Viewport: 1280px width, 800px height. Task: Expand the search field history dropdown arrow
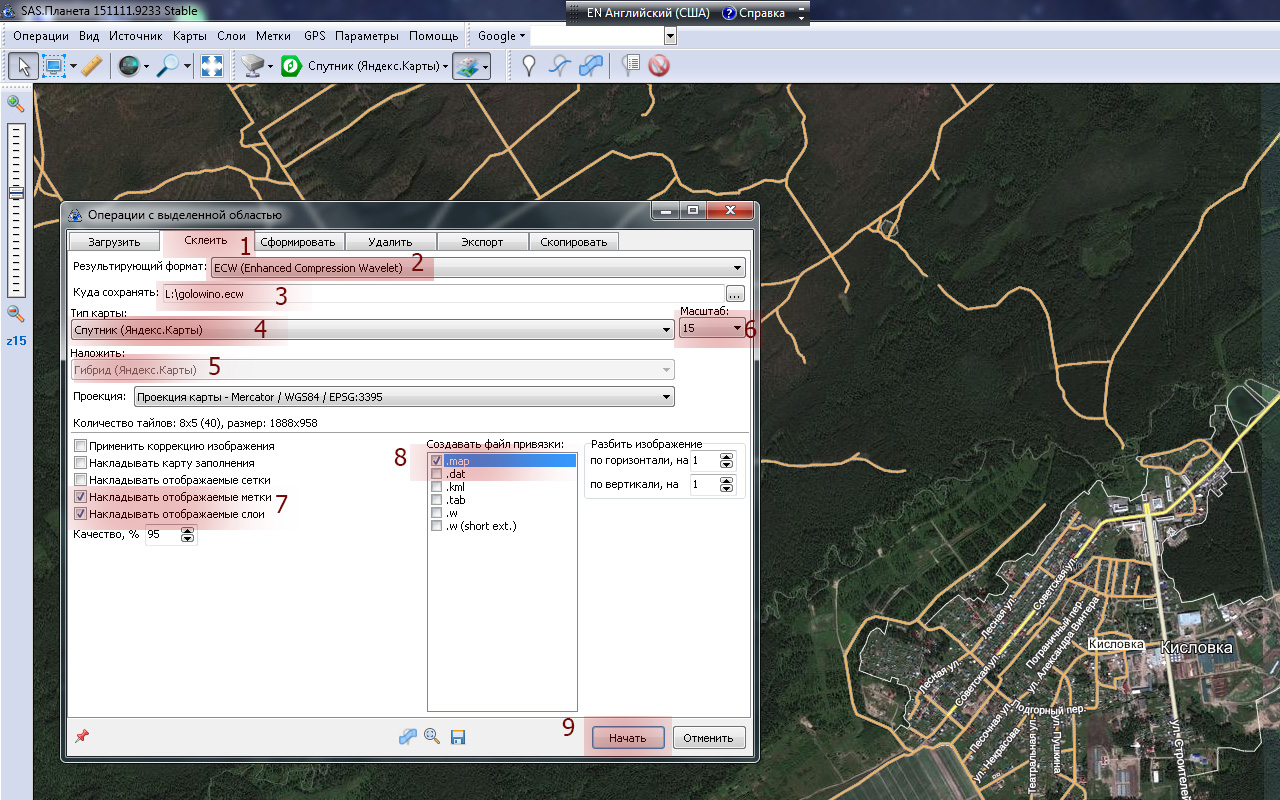pos(670,36)
